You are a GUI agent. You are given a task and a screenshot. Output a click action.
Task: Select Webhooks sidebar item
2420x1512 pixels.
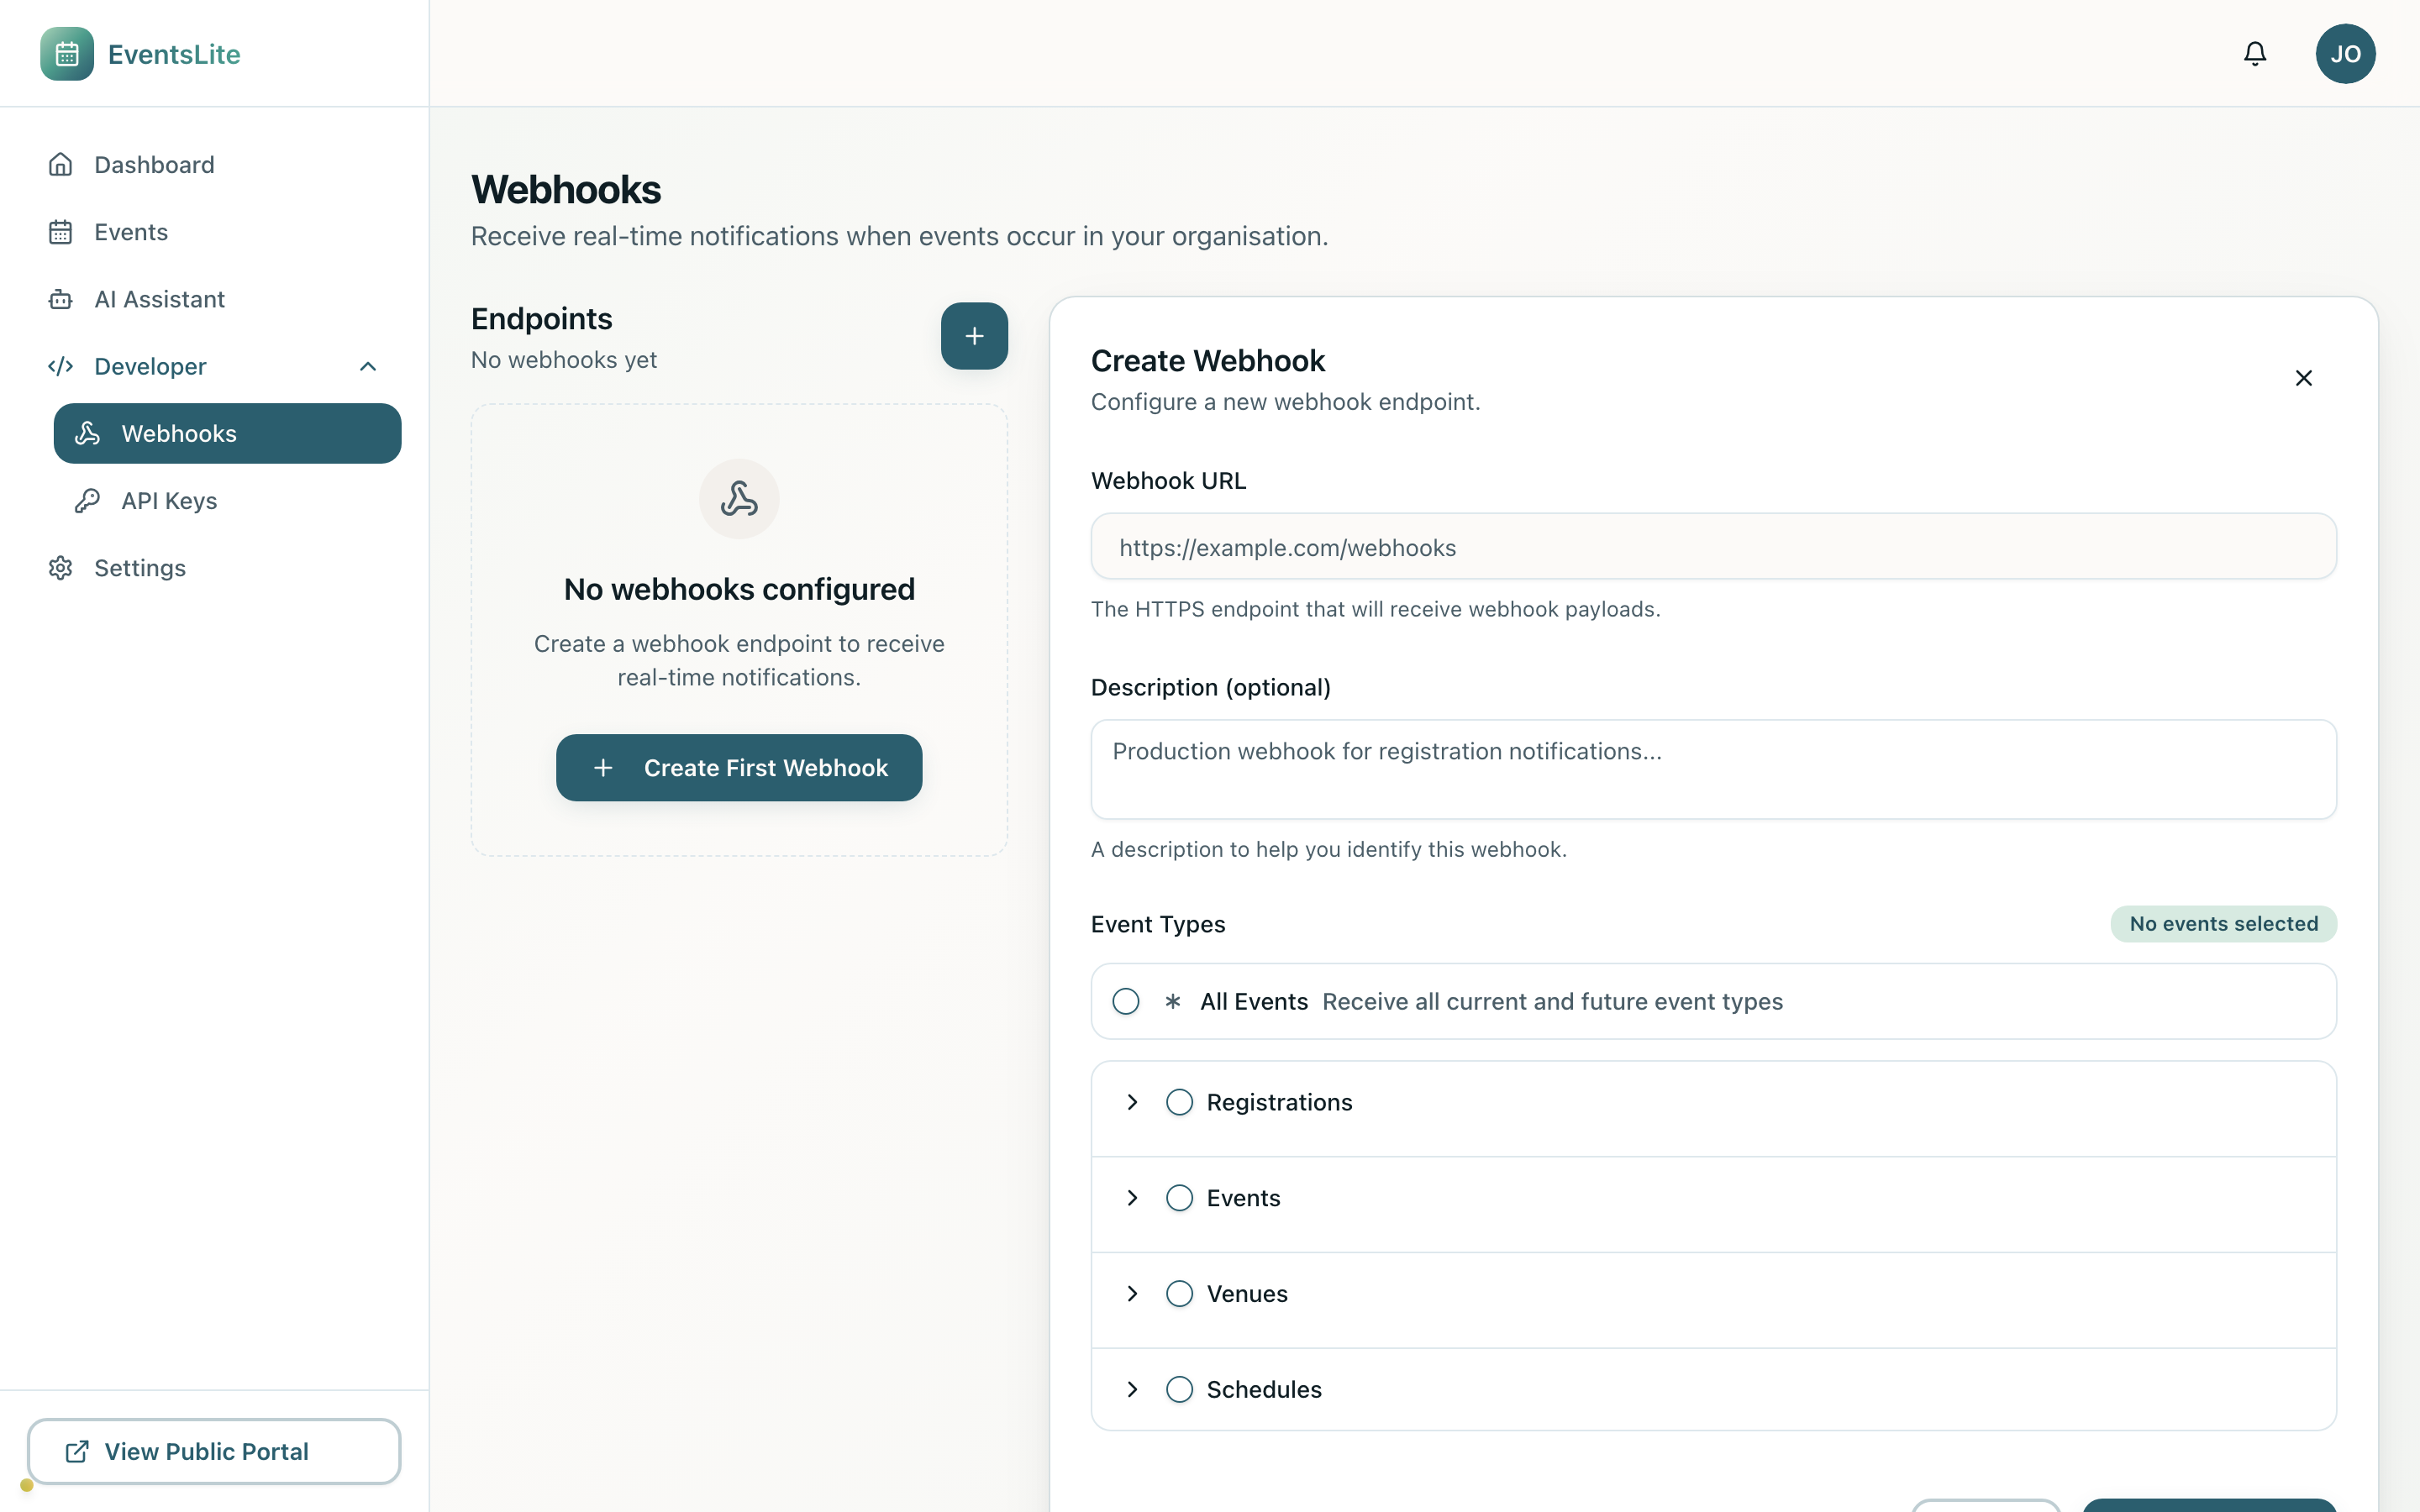click(x=227, y=434)
